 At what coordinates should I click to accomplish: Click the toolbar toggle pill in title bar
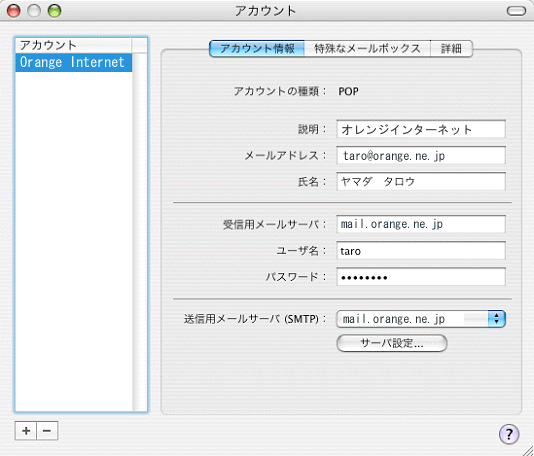tap(516, 11)
